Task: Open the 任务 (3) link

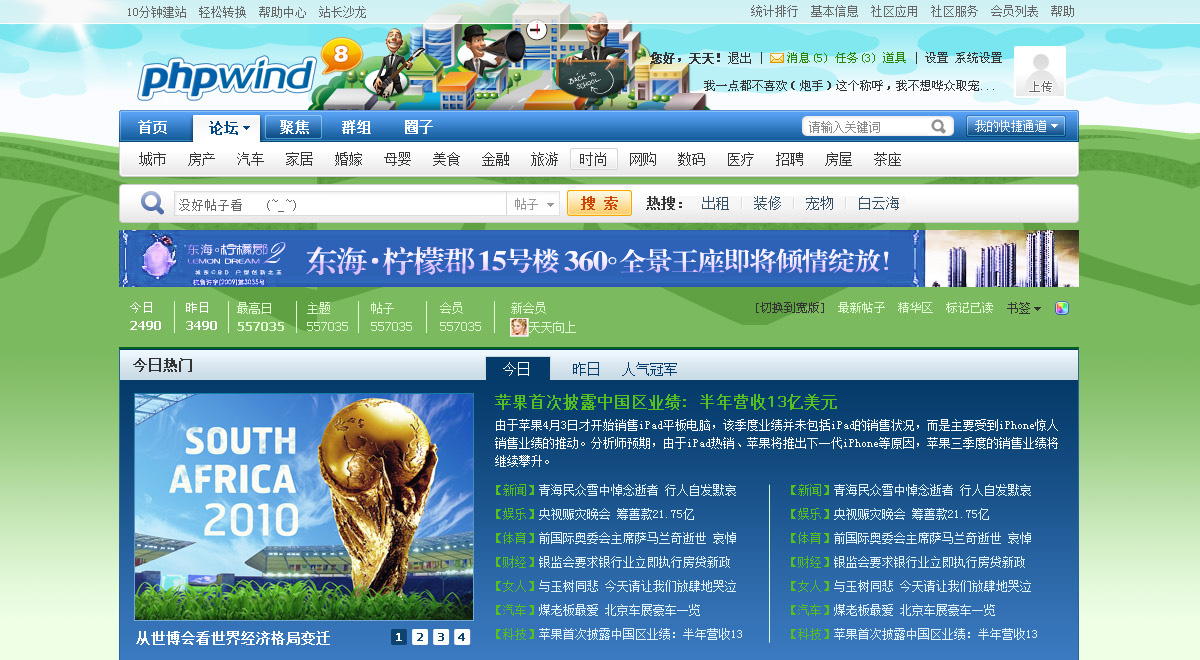Action: point(855,58)
